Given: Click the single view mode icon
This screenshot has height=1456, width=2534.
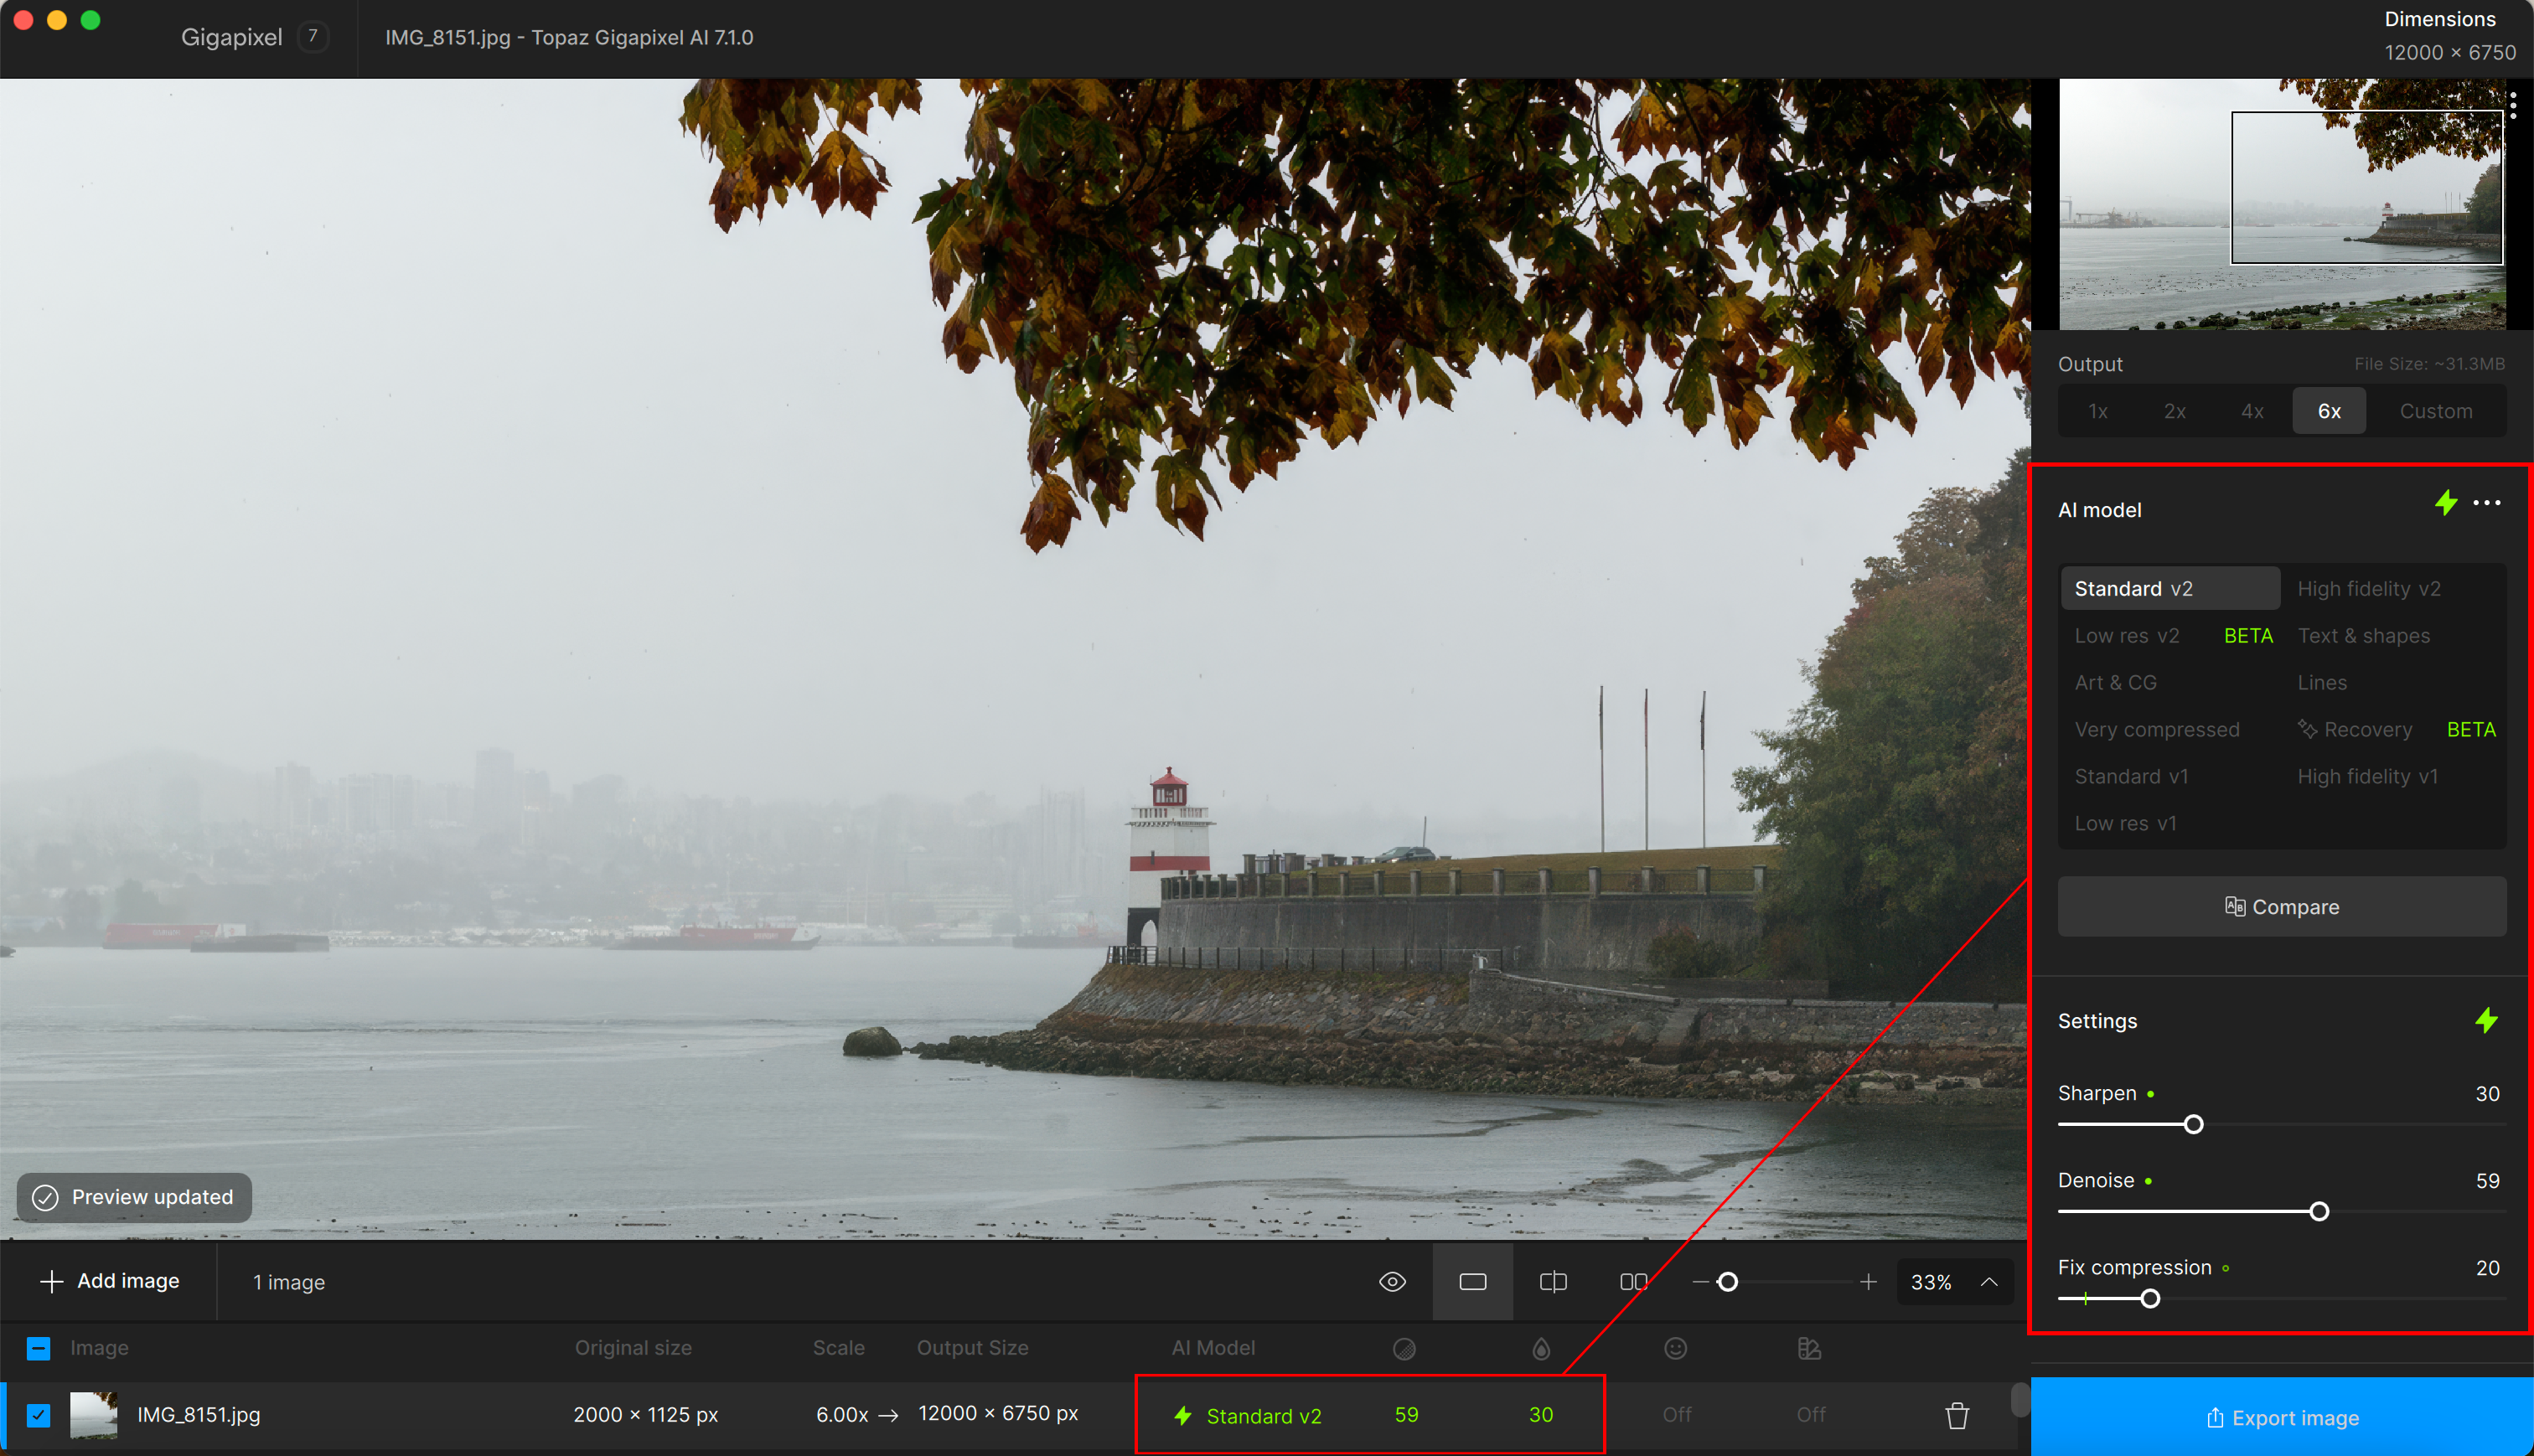Looking at the screenshot, I should point(1472,1282).
